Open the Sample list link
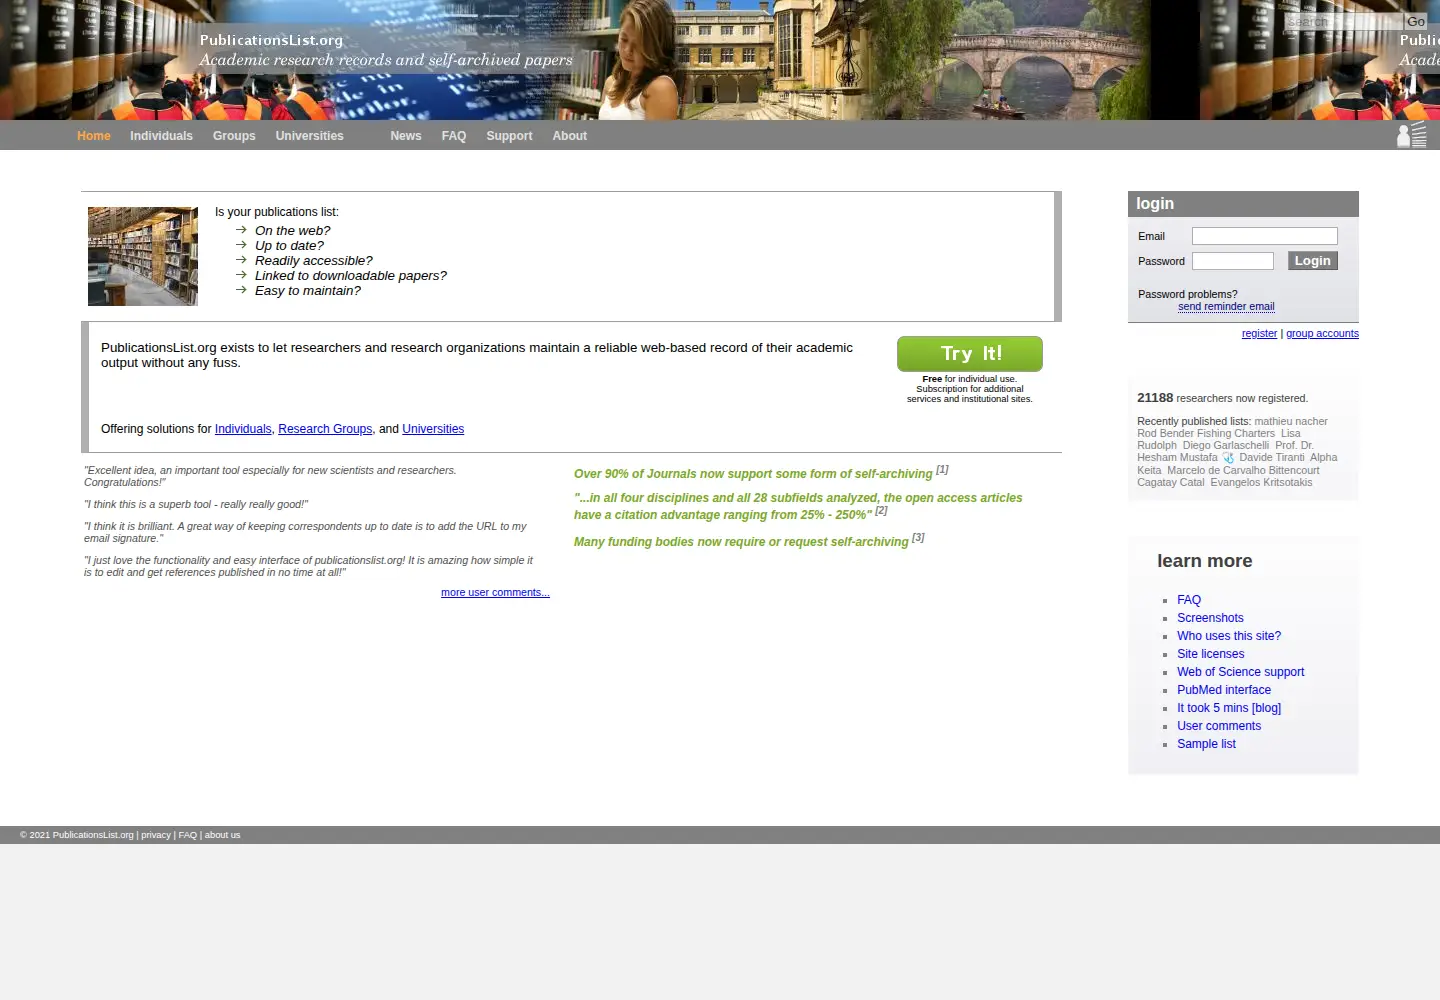Viewport: 1440px width, 1000px height. 1206,744
